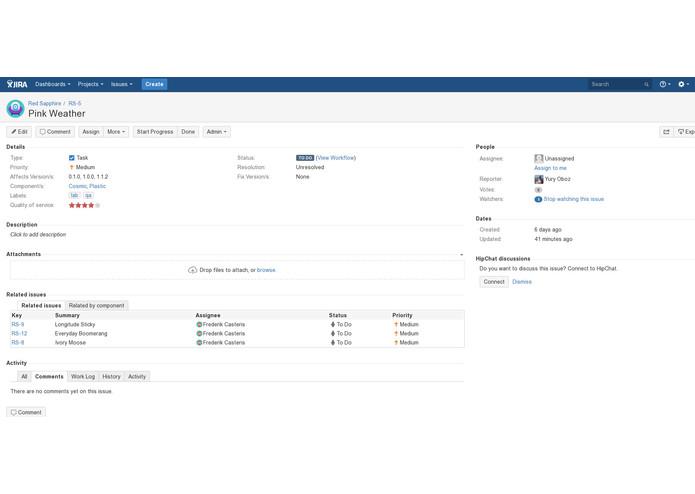Select the Work Log tab
Viewport: 695px width, 494px height.
click(83, 376)
